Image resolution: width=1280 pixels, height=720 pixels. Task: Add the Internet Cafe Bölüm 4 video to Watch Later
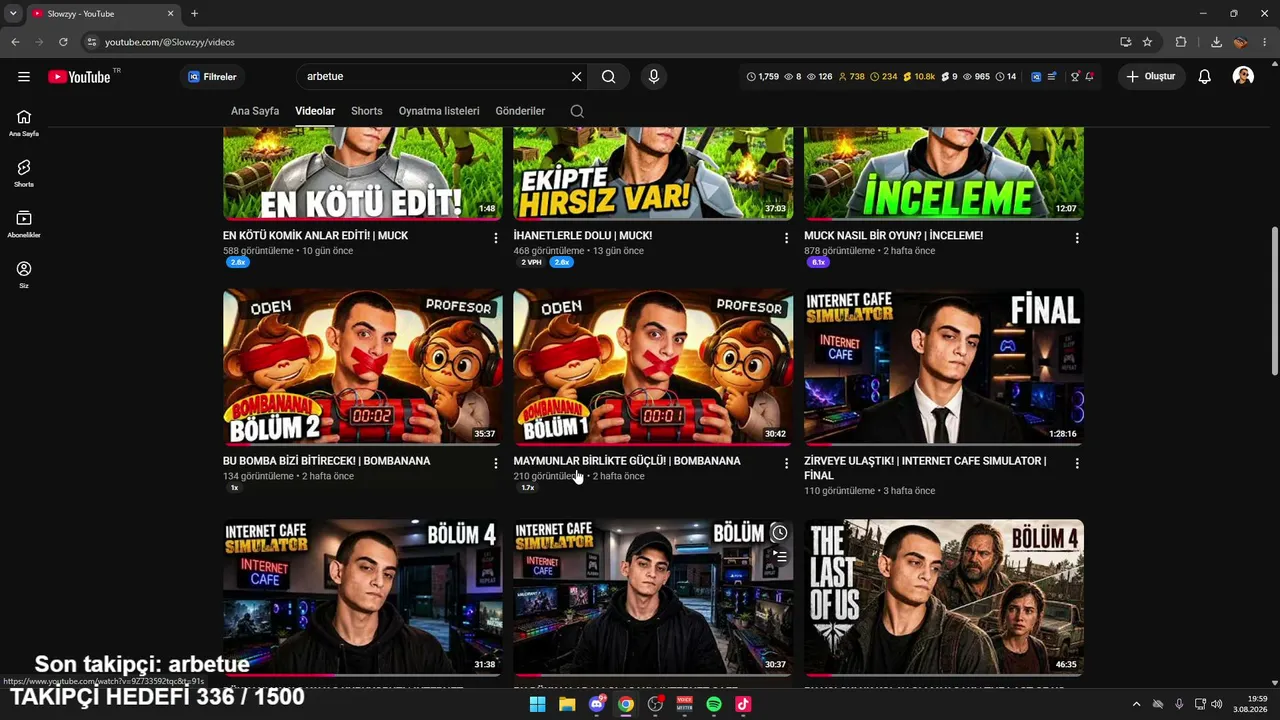tap(779, 534)
